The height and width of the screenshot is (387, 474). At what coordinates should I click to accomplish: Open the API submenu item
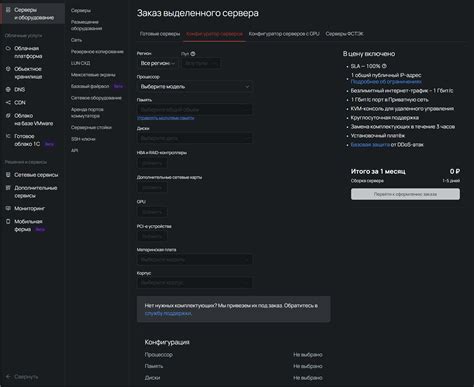[x=74, y=151]
